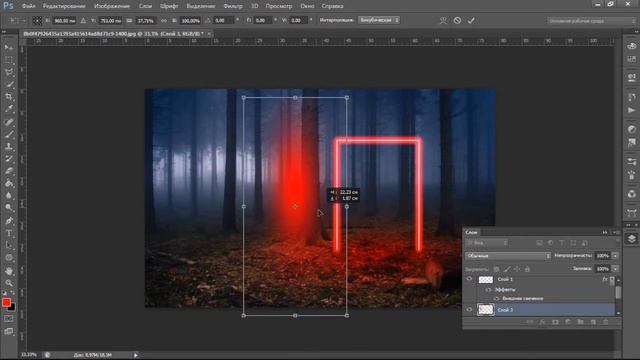This screenshot has width=640, height=360.
Task: Select the Quick Selection tool
Action: (9, 84)
